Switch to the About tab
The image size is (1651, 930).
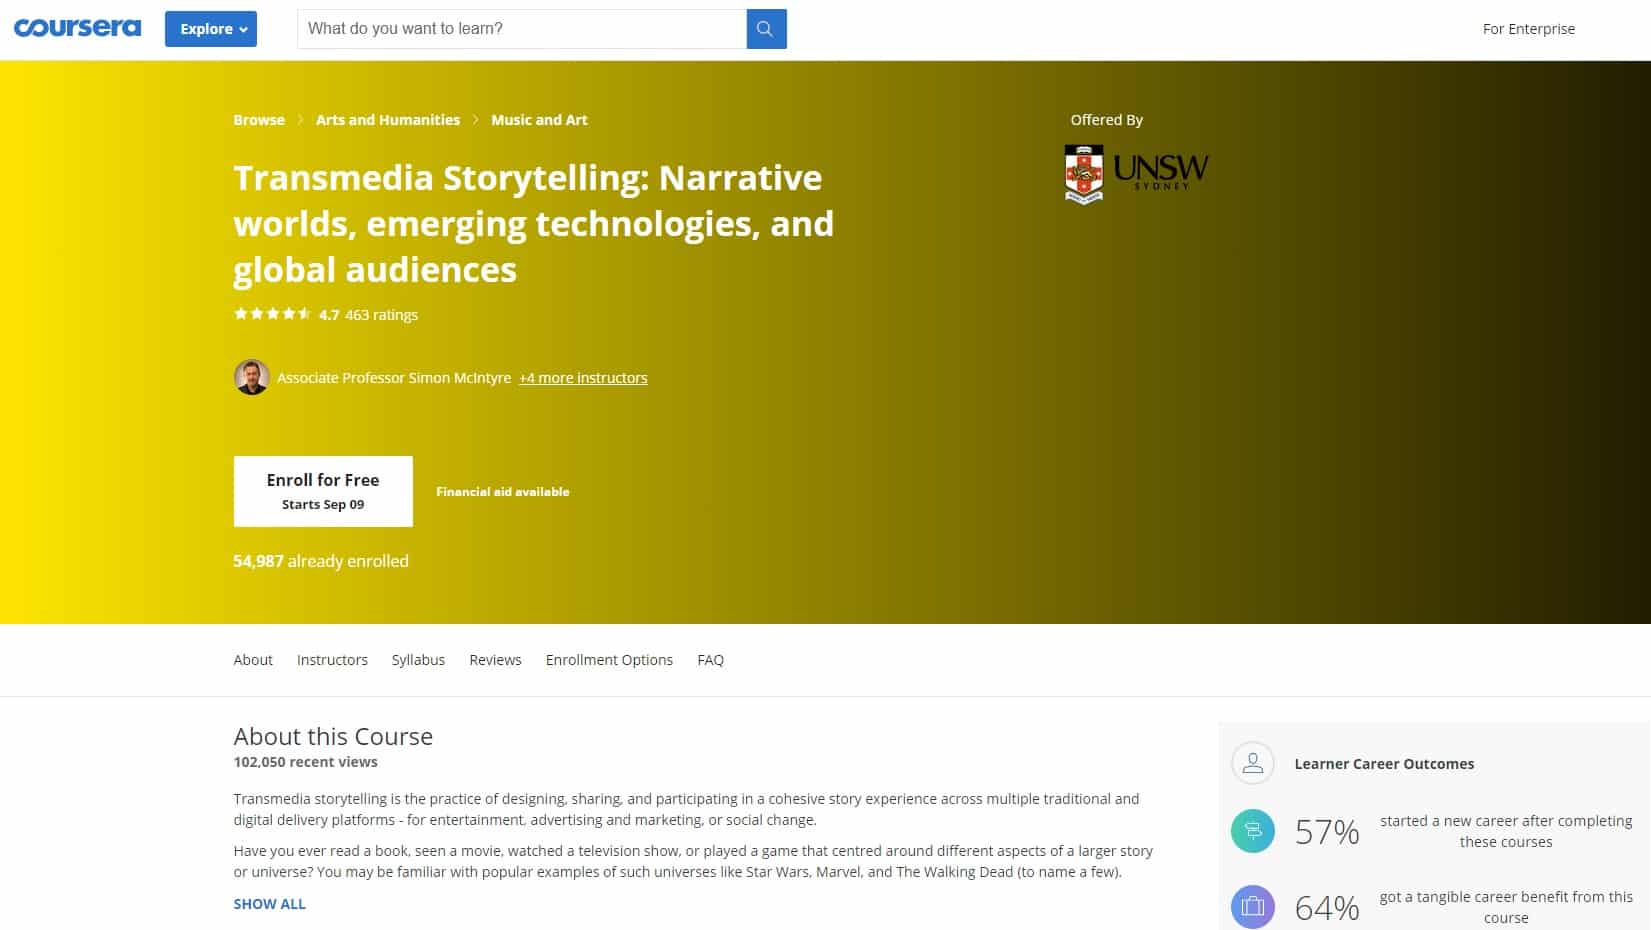click(x=253, y=660)
